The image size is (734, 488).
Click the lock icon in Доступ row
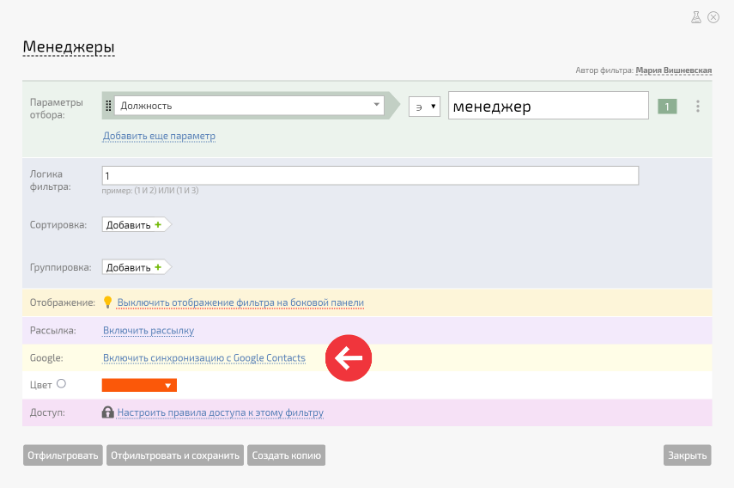click(x=108, y=412)
